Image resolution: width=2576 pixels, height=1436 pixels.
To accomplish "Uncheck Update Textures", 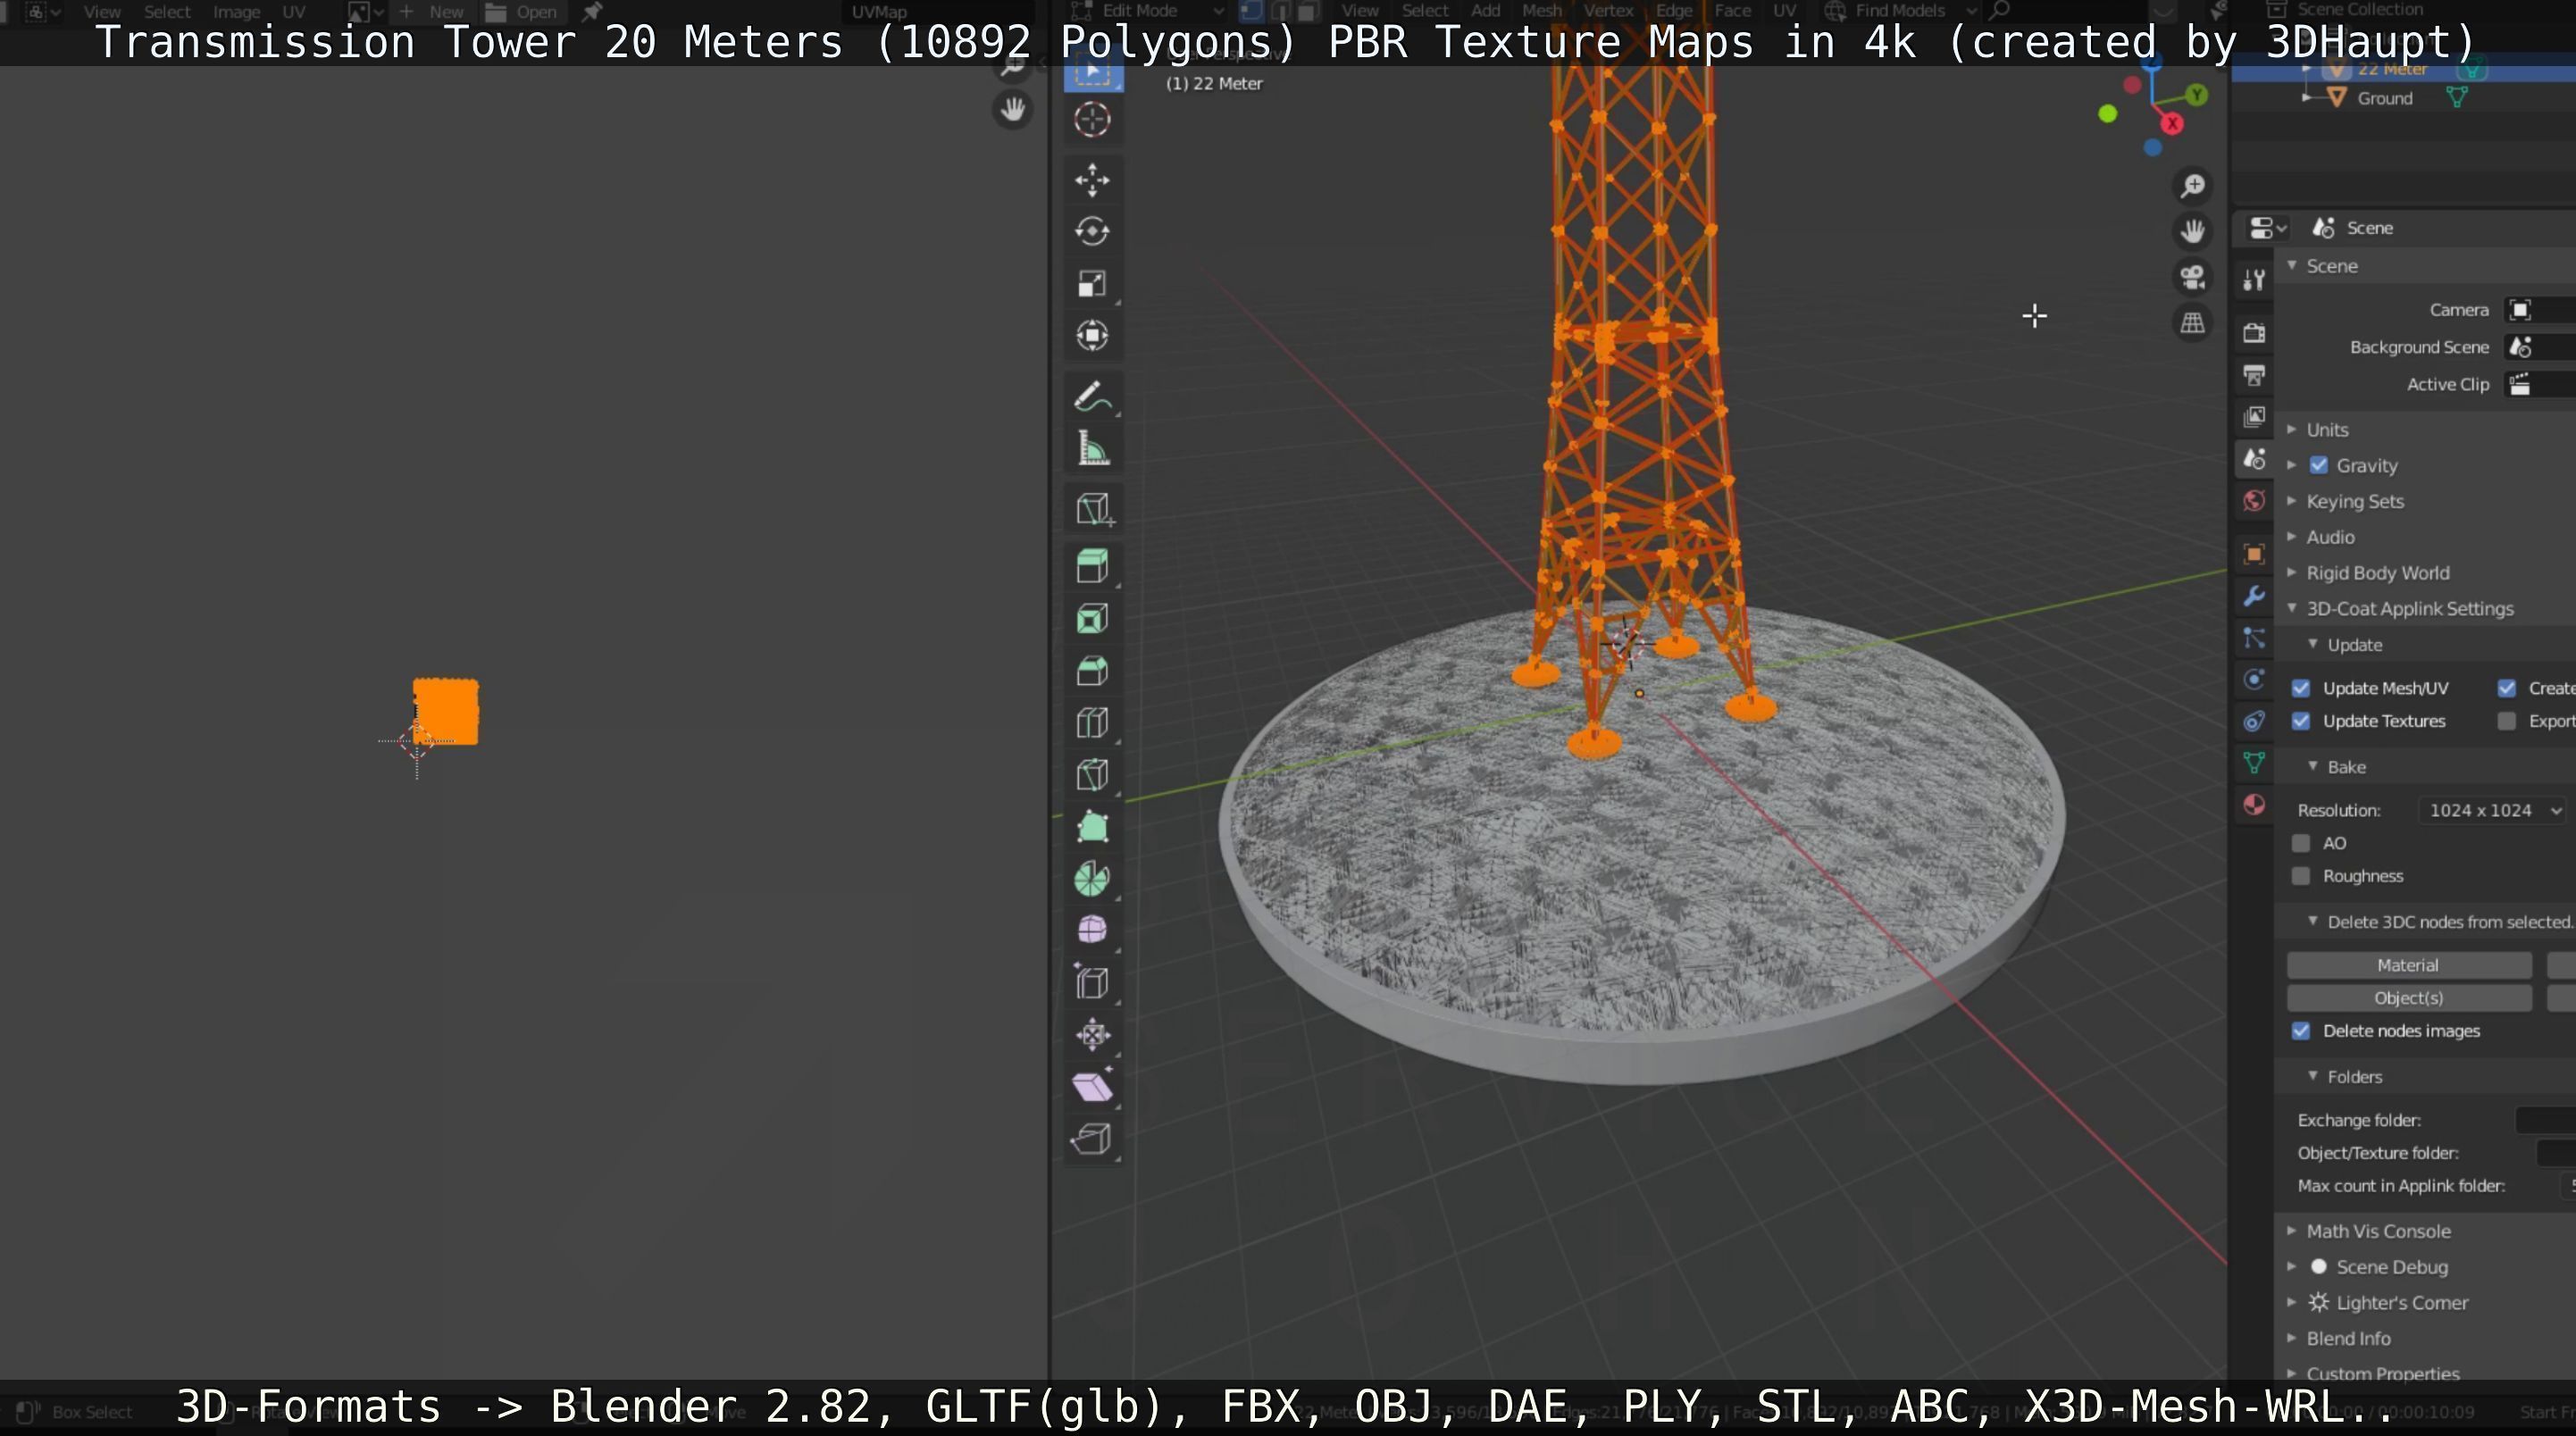I will pyautogui.click(x=2301, y=722).
